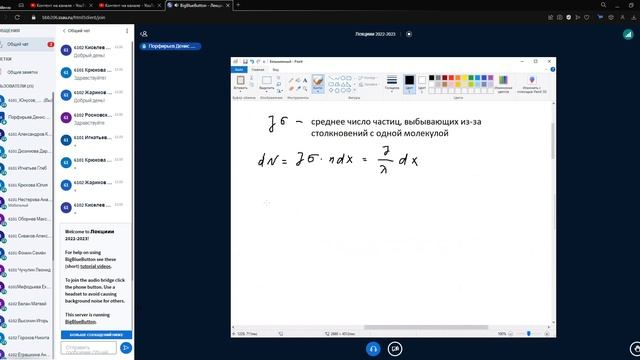Select the Eraser tool in Paint
The height and width of the screenshot is (360, 640).
(x=291, y=88)
